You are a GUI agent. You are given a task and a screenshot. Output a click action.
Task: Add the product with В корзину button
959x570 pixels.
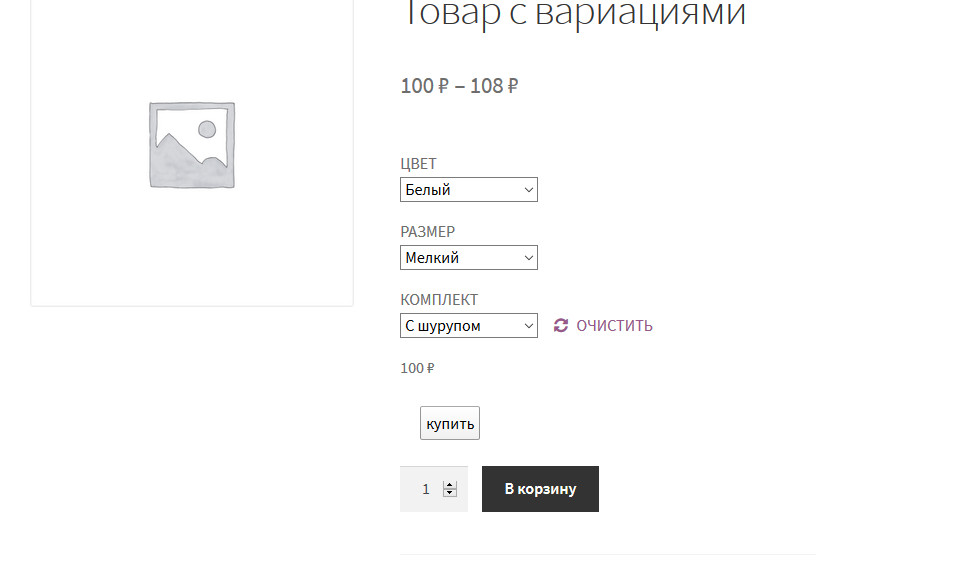pos(540,489)
